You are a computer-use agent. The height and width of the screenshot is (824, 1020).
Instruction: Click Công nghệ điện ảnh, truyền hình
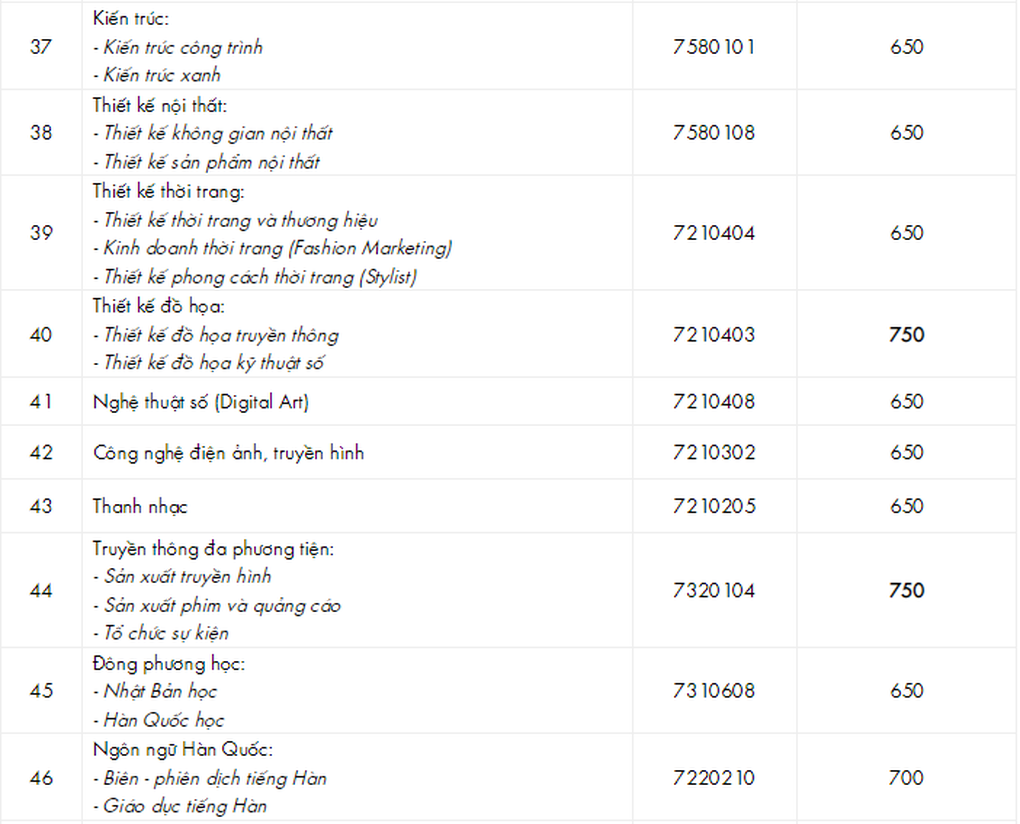[x=228, y=453]
